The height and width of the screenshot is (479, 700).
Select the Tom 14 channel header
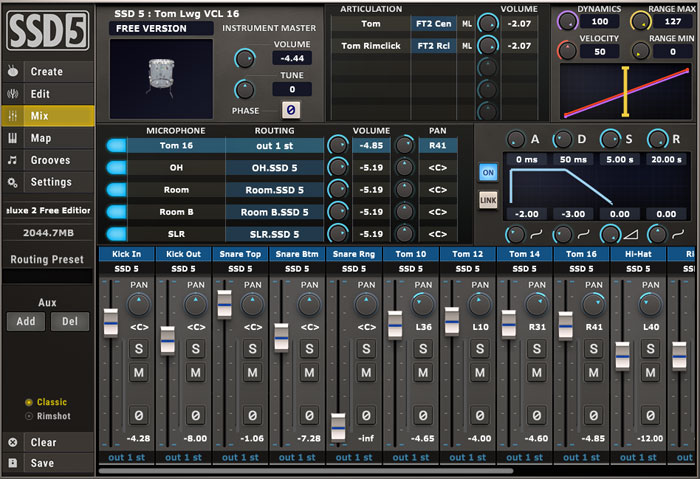(524, 254)
